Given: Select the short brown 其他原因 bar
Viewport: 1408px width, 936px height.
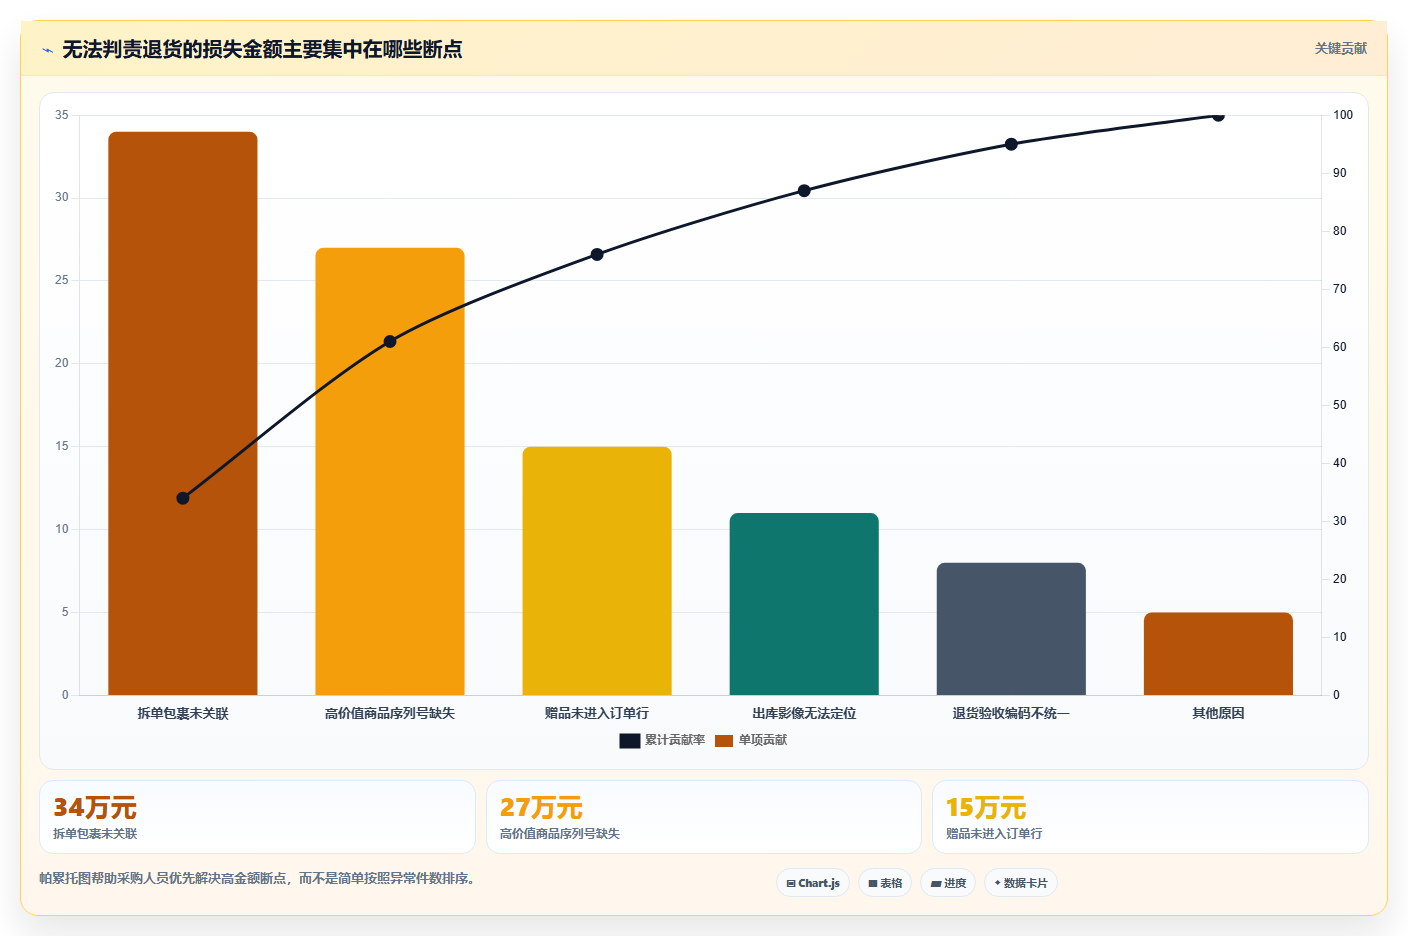Looking at the screenshot, I should coord(1218,654).
